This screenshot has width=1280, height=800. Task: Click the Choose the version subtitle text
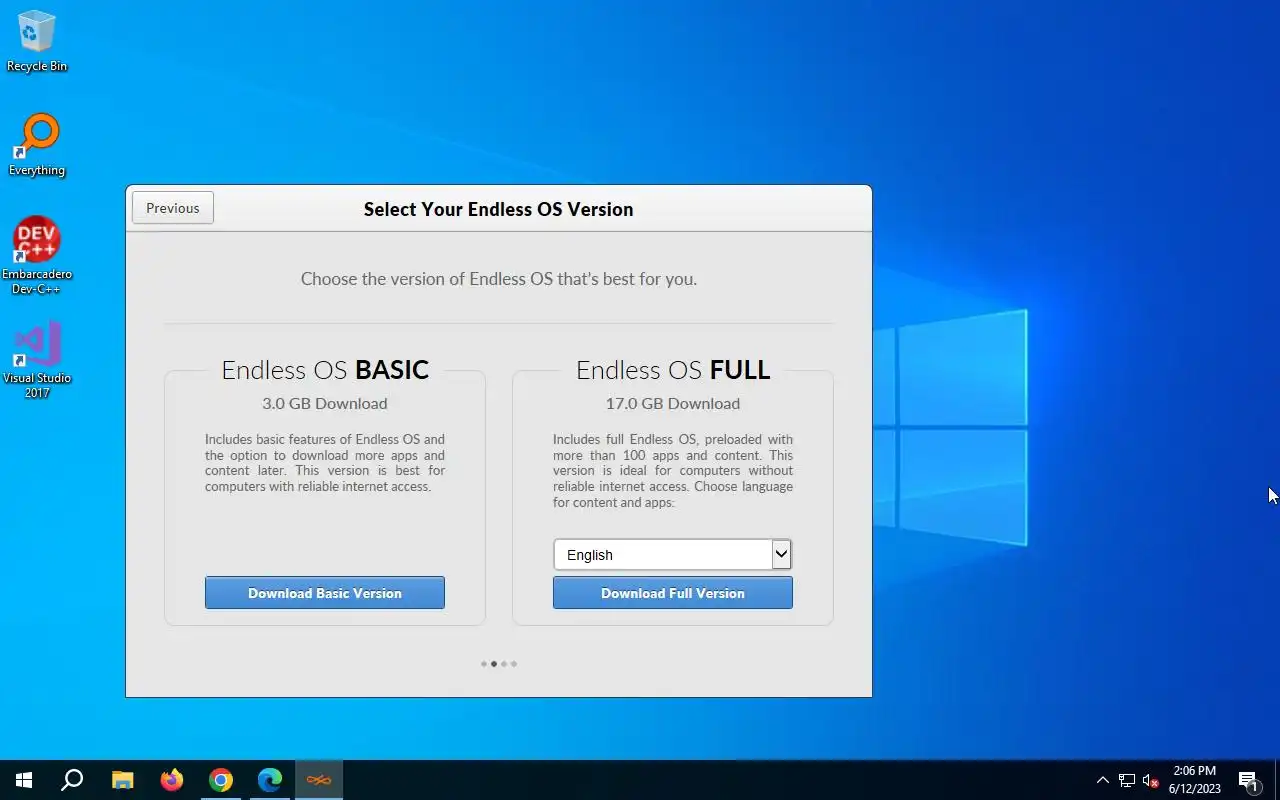point(499,279)
